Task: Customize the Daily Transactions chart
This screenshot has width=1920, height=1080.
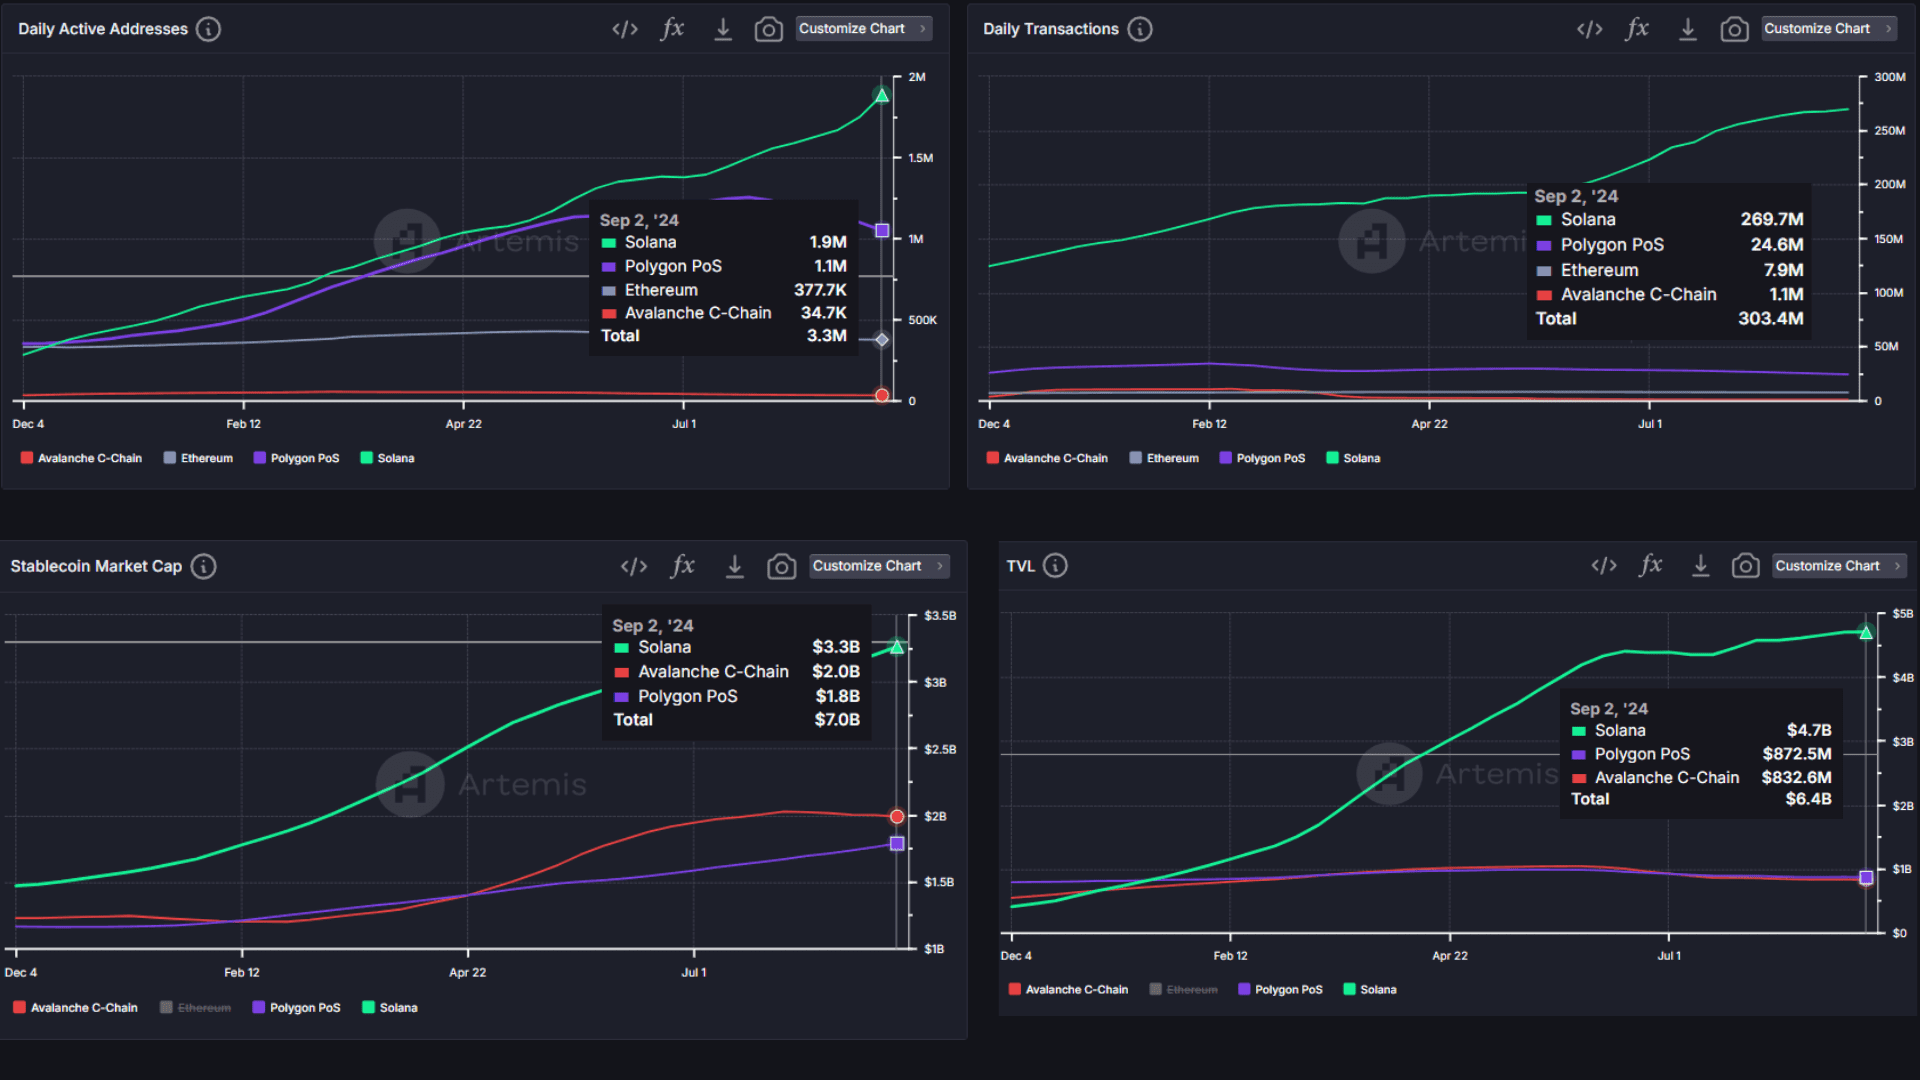Action: [1829, 29]
